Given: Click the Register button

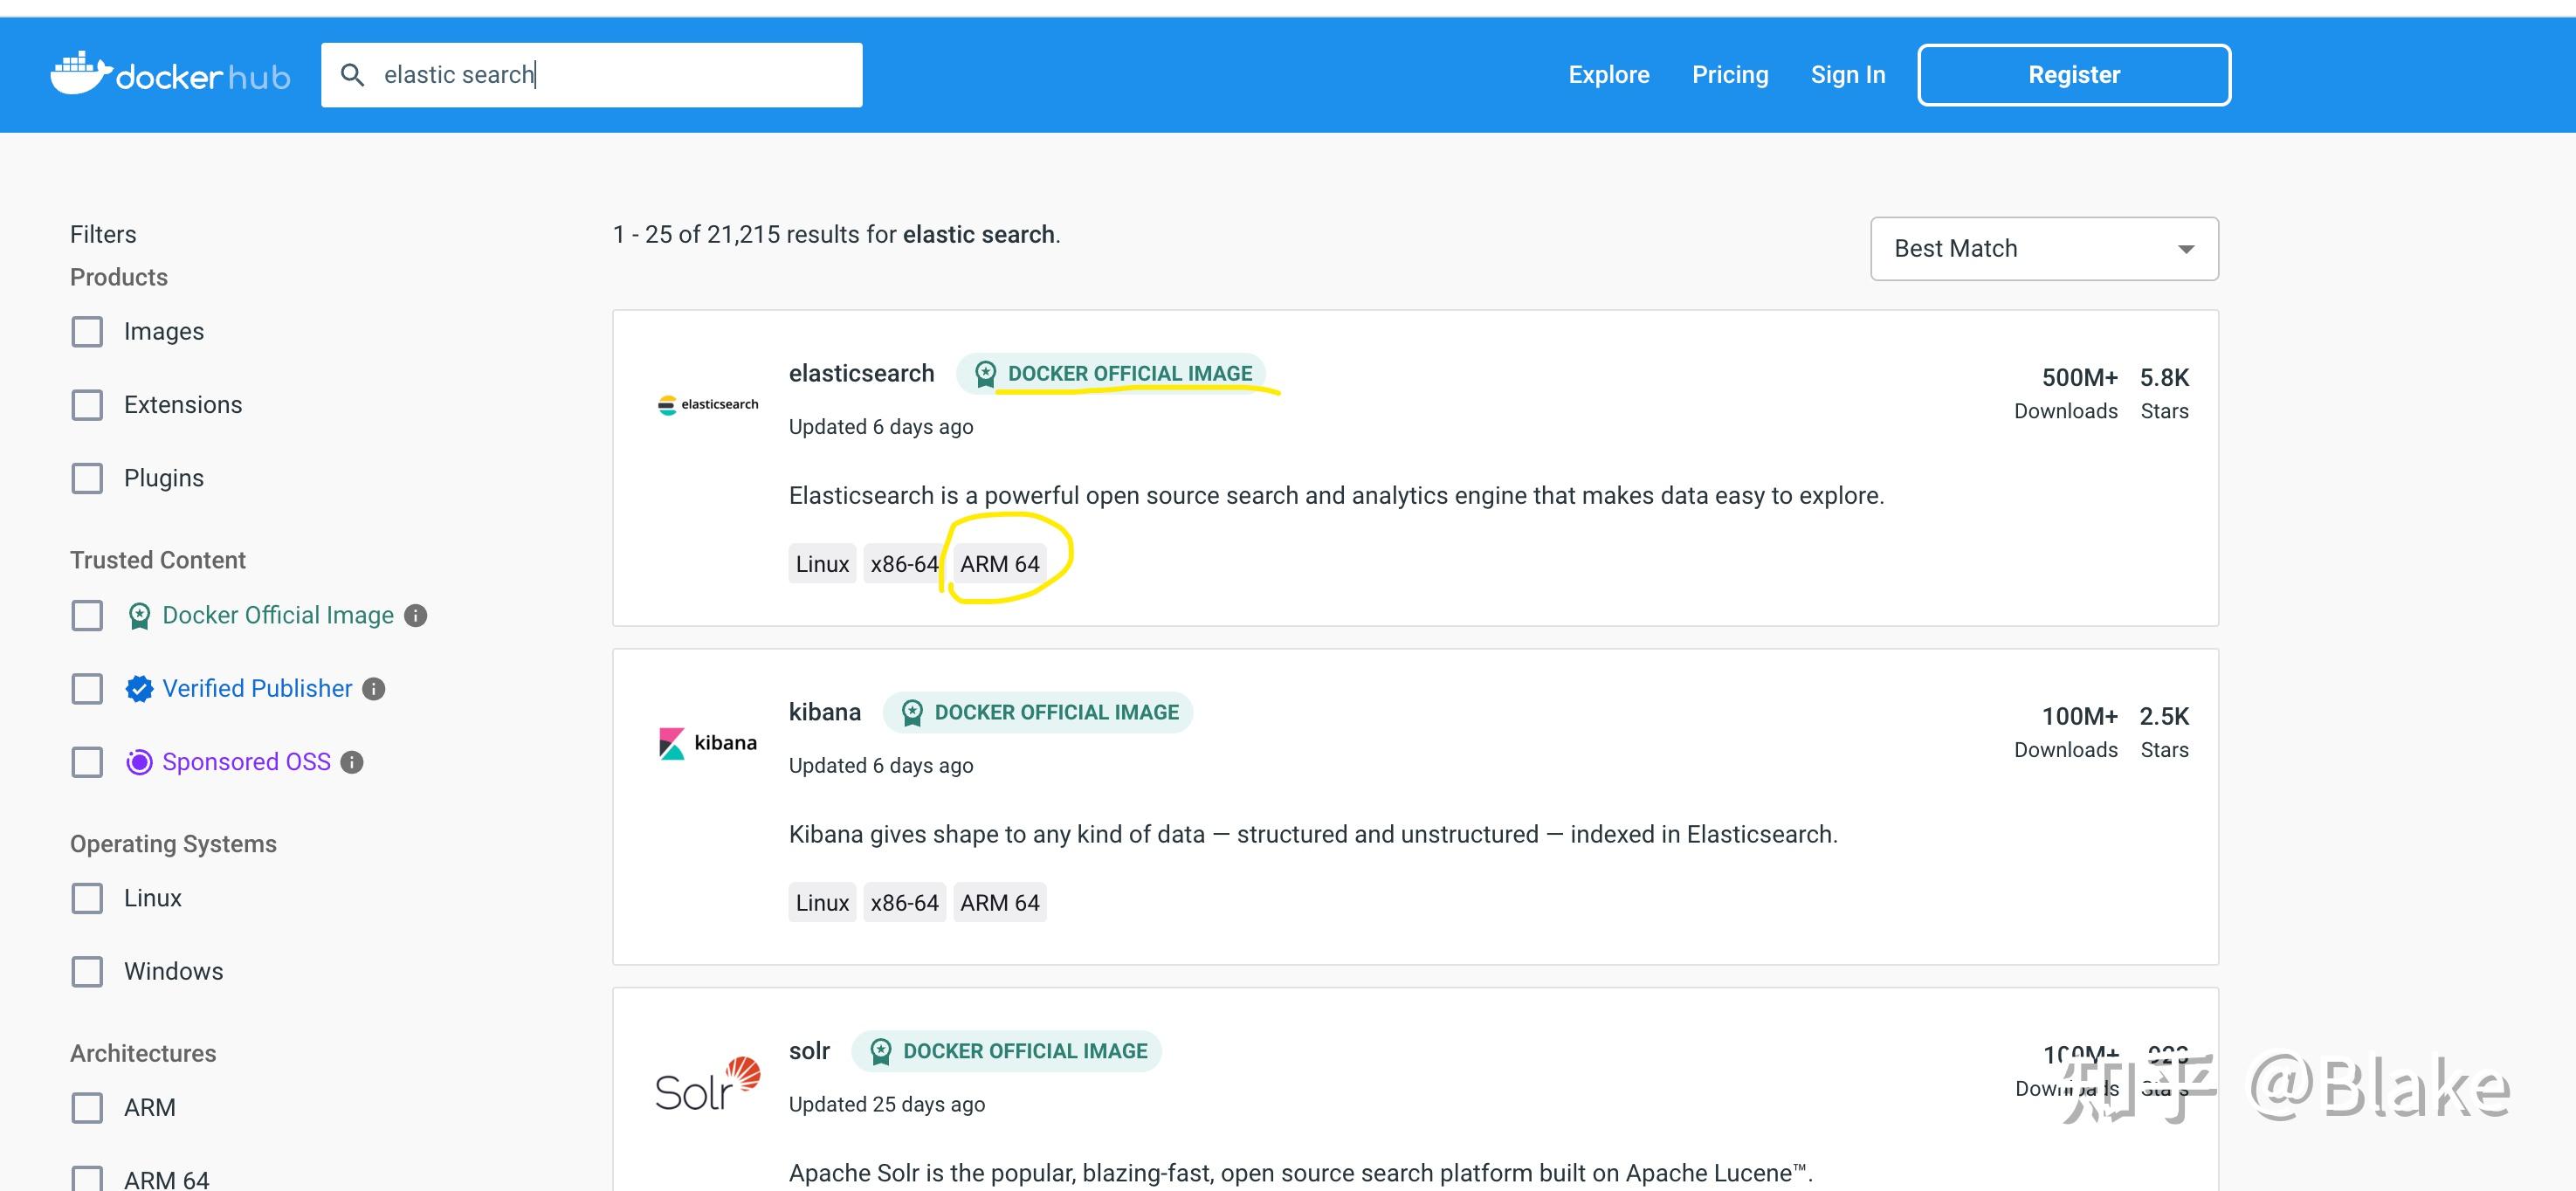Looking at the screenshot, I should click(x=2073, y=74).
